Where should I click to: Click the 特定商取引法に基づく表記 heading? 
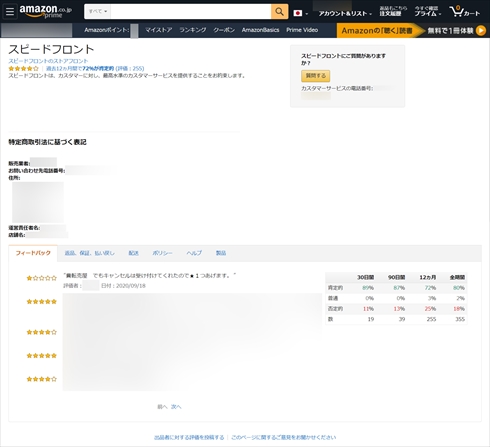(x=47, y=142)
